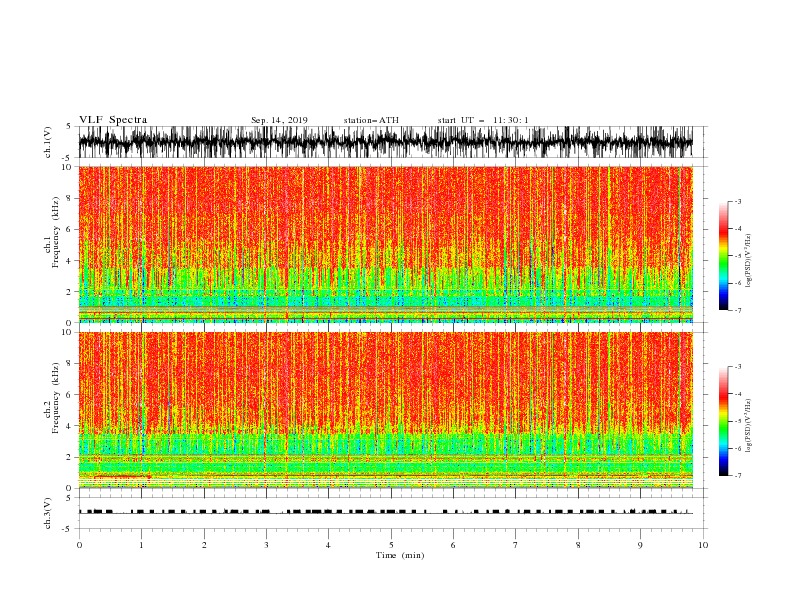Image resolution: width=792 pixels, height=612 pixels.
Task: Click the "ch.1(V)" axis label
Action: point(48,142)
